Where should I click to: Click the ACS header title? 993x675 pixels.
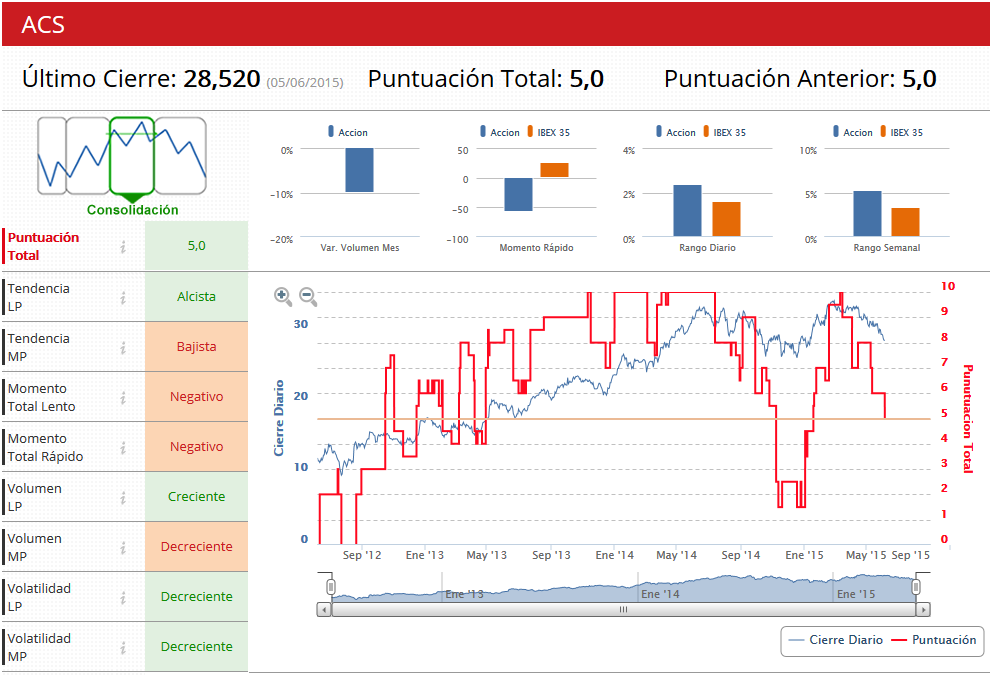(x=43, y=25)
